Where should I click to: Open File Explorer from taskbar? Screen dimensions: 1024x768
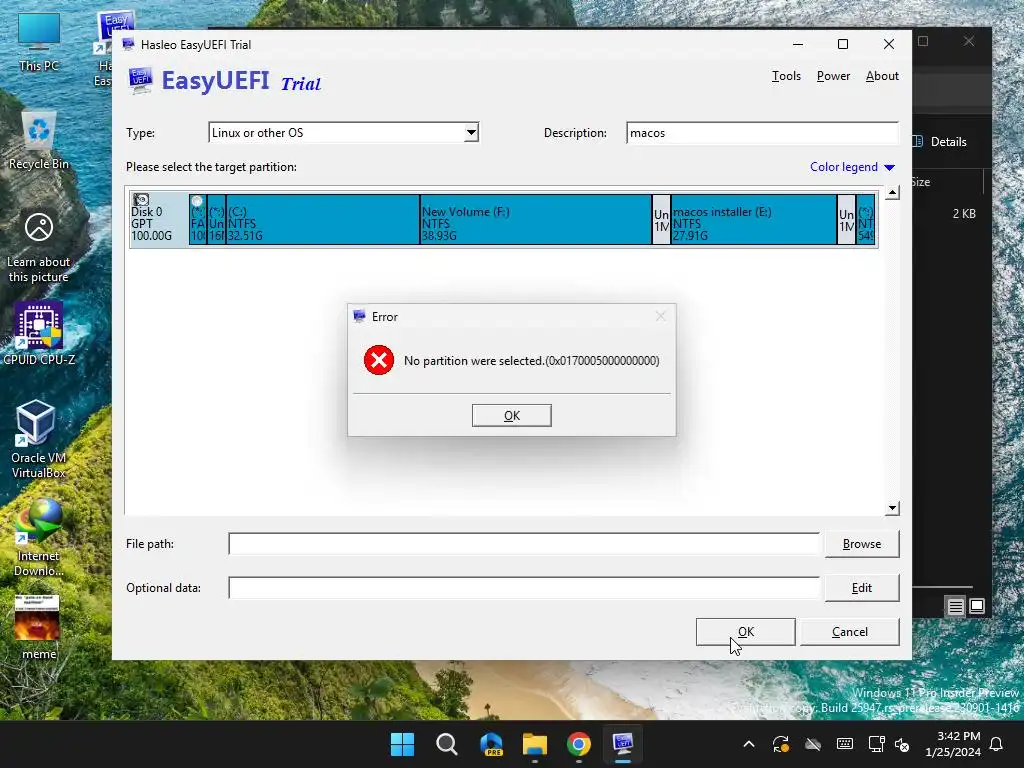tap(535, 744)
